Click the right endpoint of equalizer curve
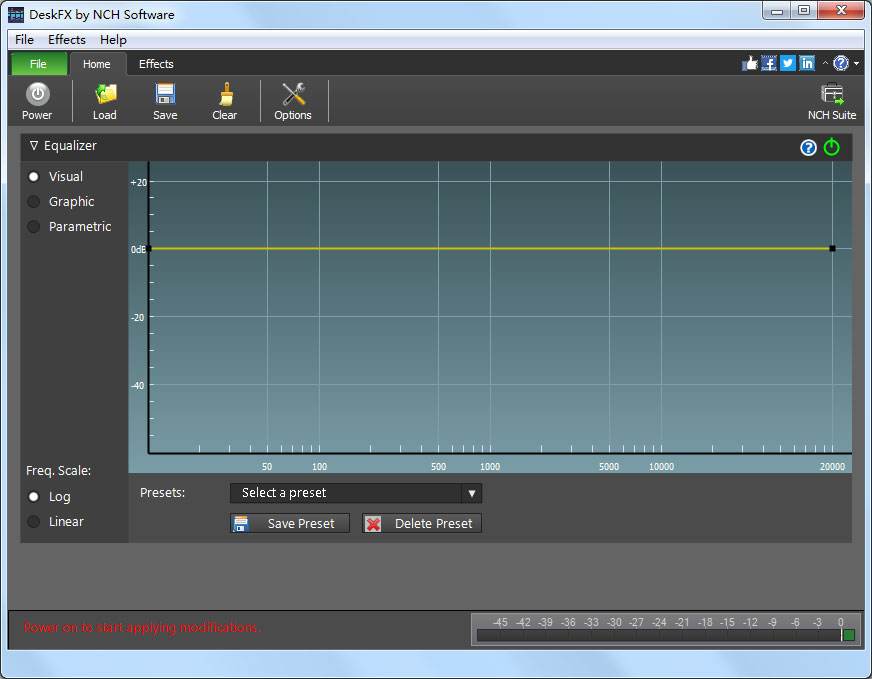Image resolution: width=872 pixels, height=679 pixels. click(833, 249)
